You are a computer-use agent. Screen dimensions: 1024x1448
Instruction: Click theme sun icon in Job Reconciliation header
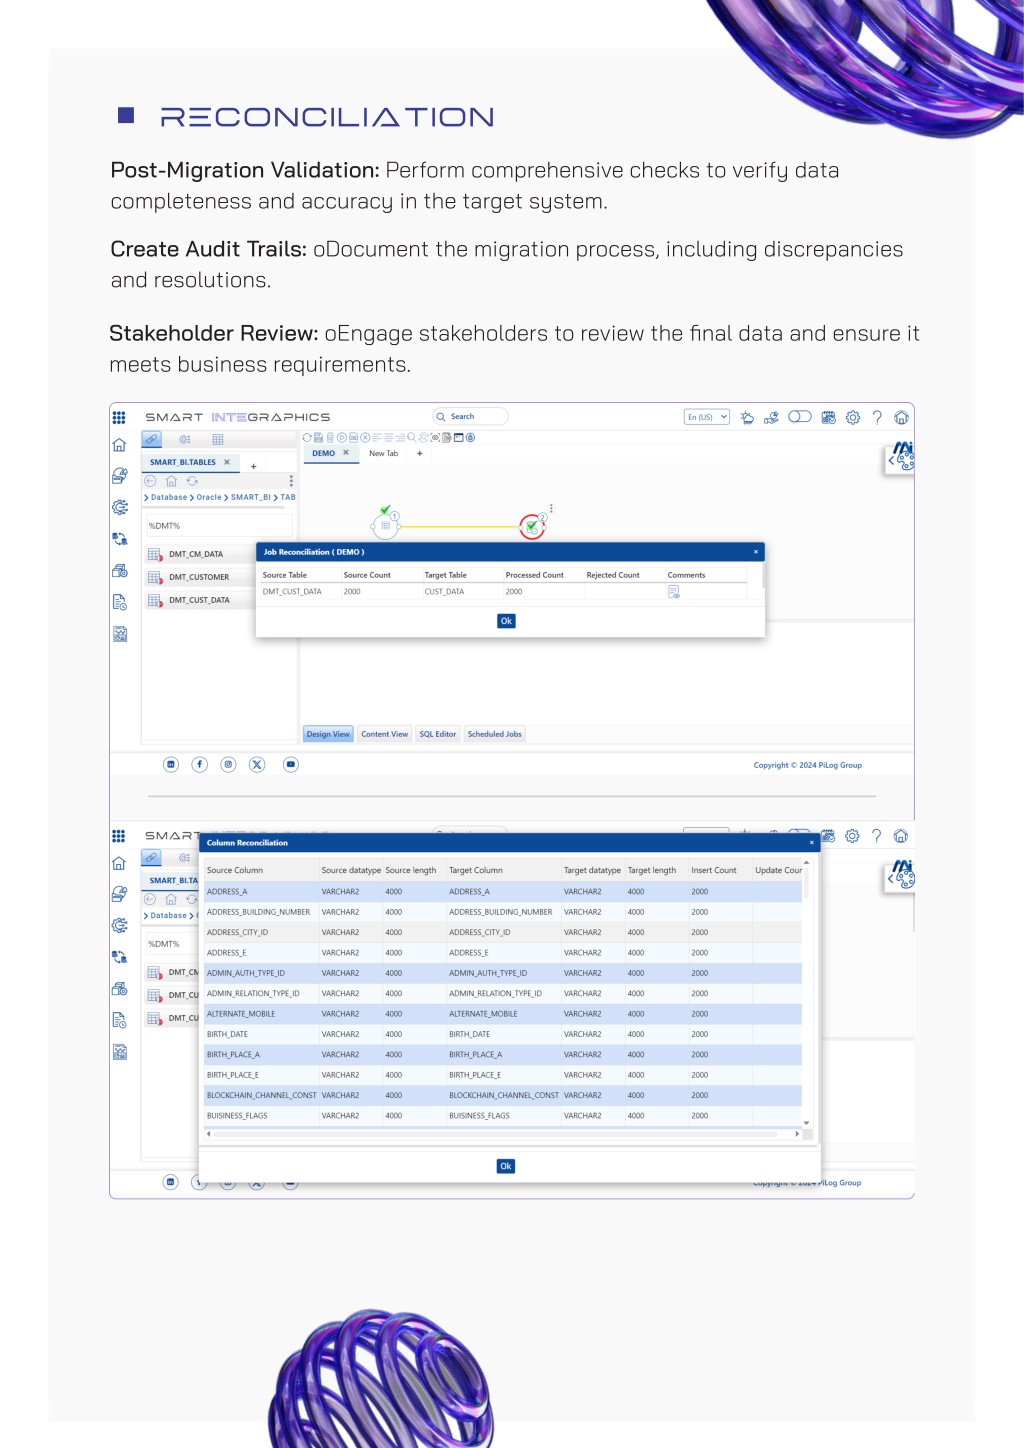pyautogui.click(x=747, y=418)
